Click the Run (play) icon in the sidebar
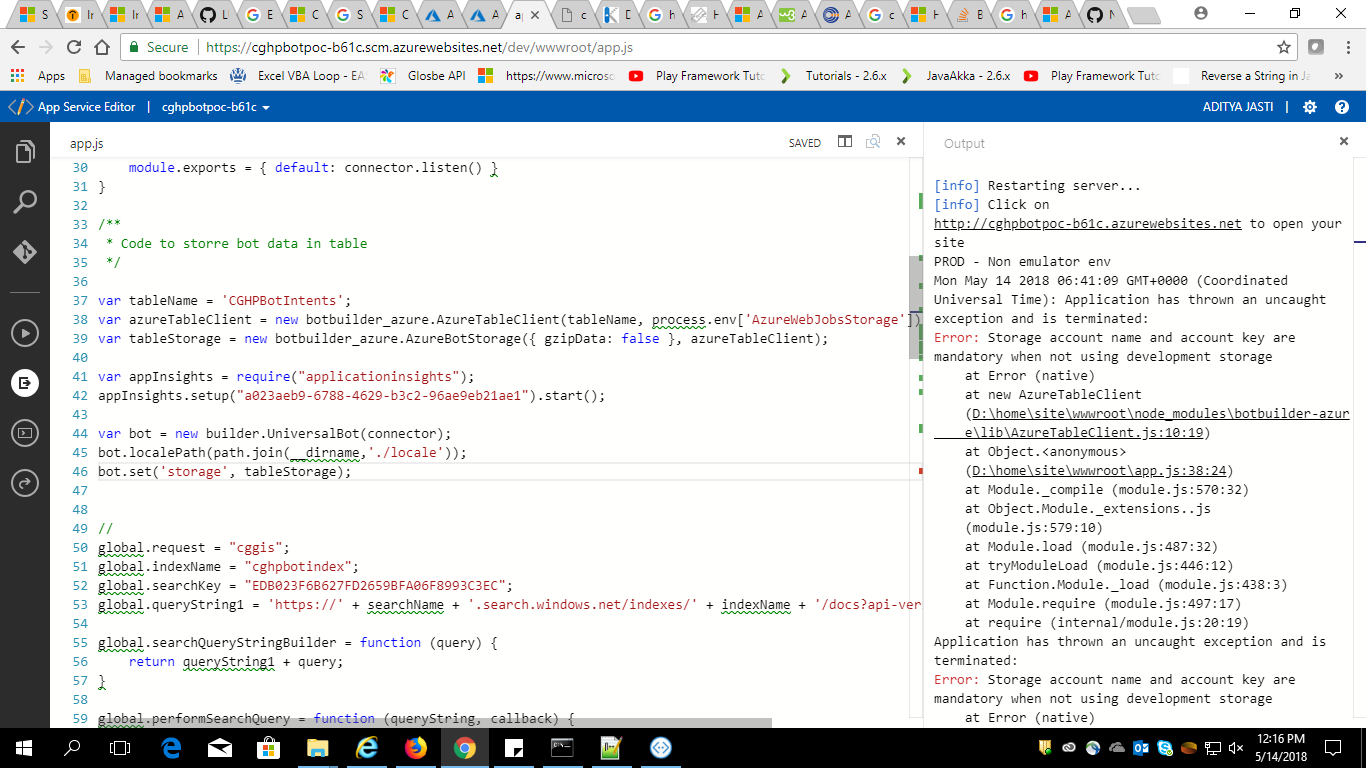The image size is (1366, 768). pyautogui.click(x=24, y=333)
